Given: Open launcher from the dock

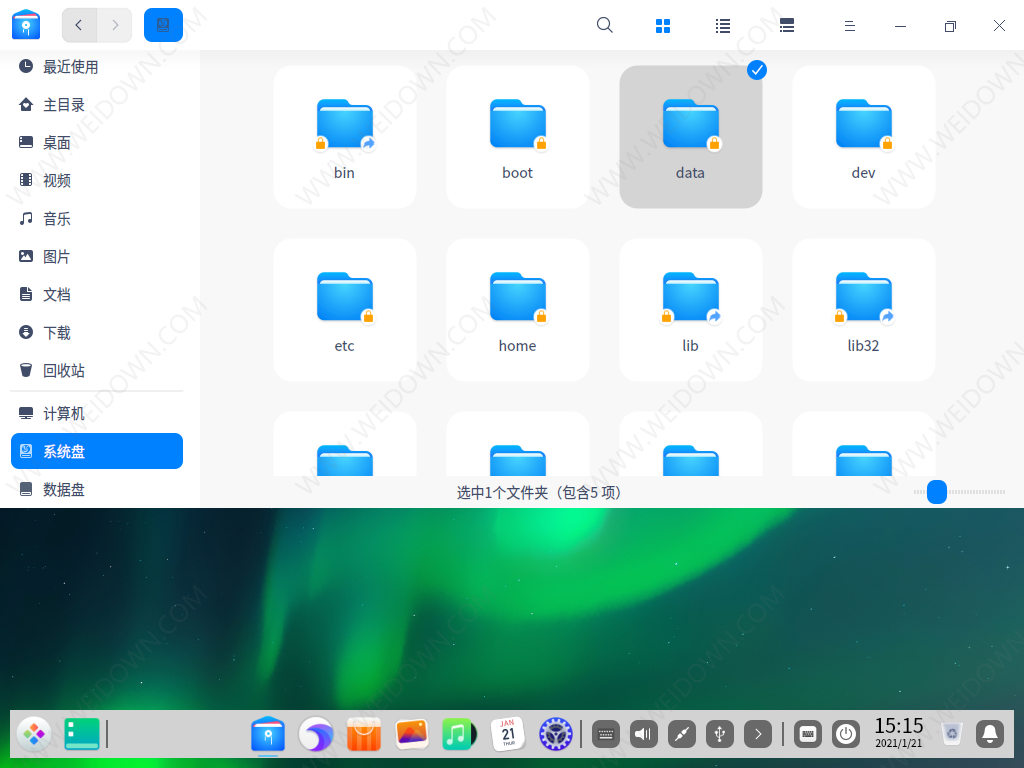Looking at the screenshot, I should tap(34, 734).
